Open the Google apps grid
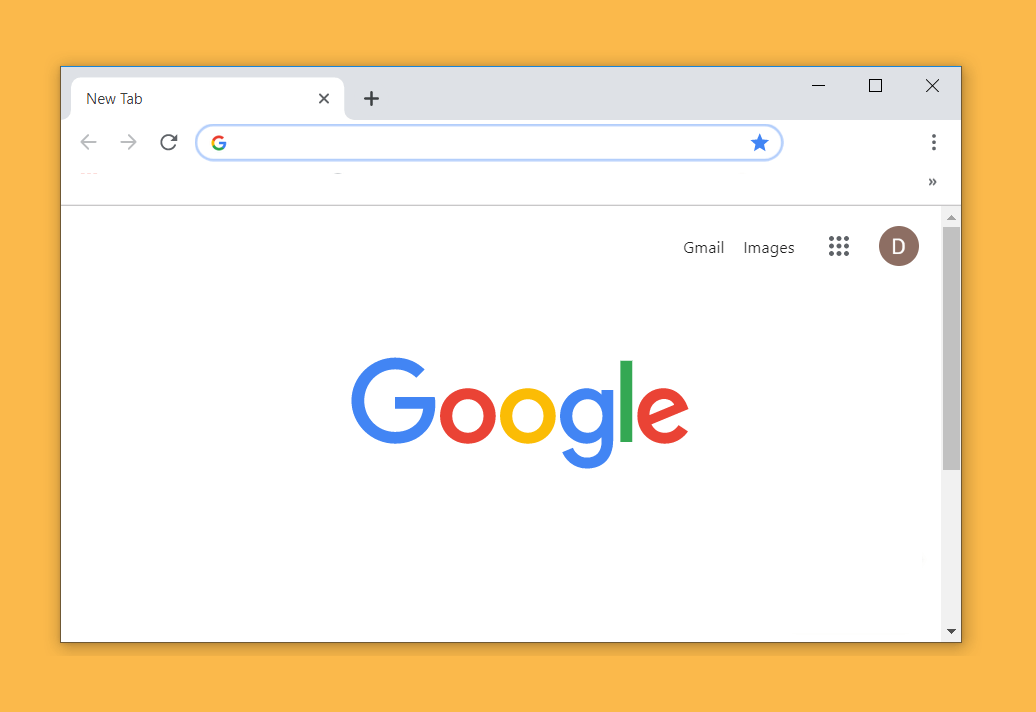The width and height of the screenshot is (1036, 712). click(x=838, y=246)
